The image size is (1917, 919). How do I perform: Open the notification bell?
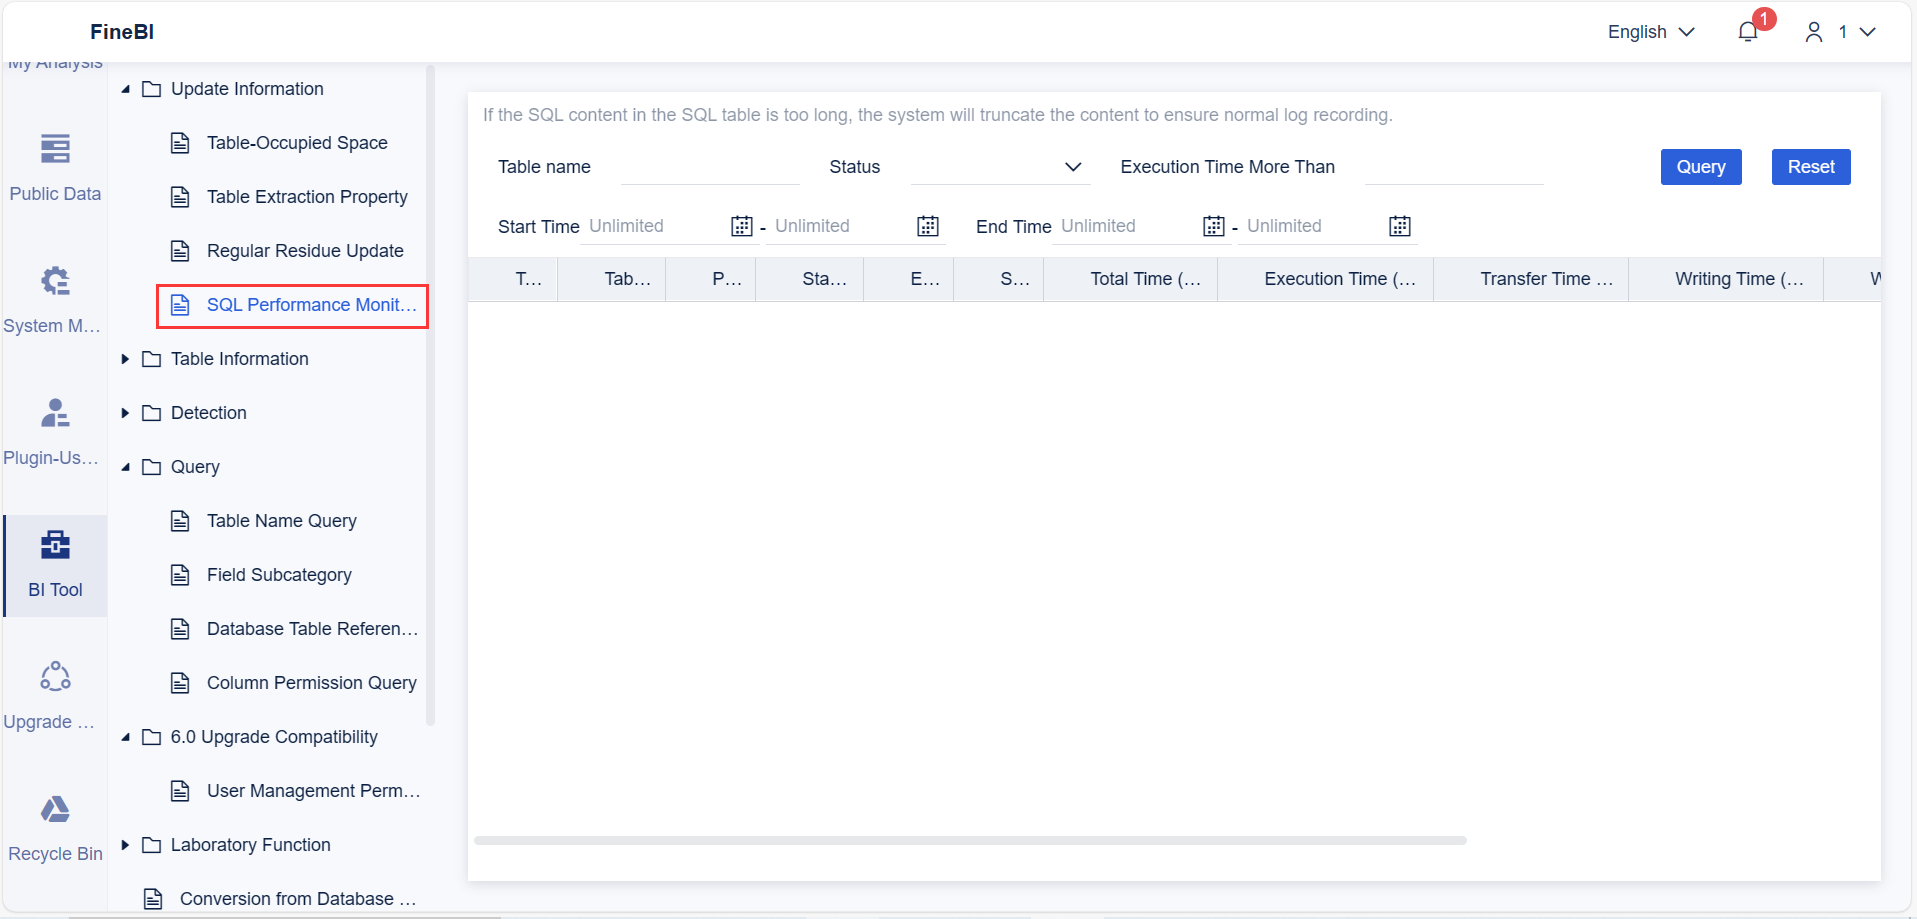coord(1747,31)
